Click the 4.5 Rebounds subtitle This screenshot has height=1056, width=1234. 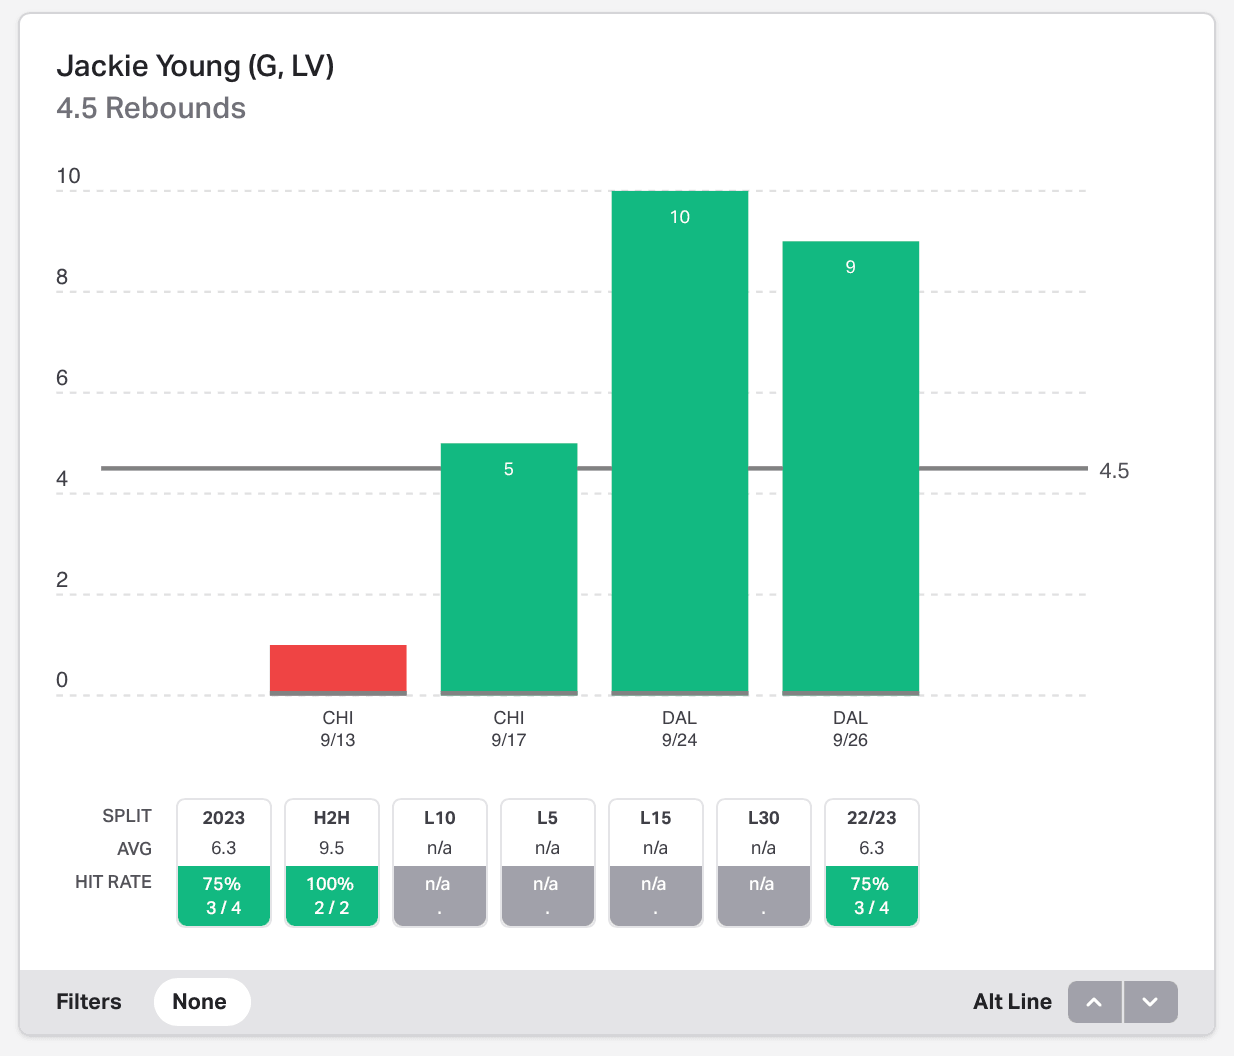coord(151,108)
